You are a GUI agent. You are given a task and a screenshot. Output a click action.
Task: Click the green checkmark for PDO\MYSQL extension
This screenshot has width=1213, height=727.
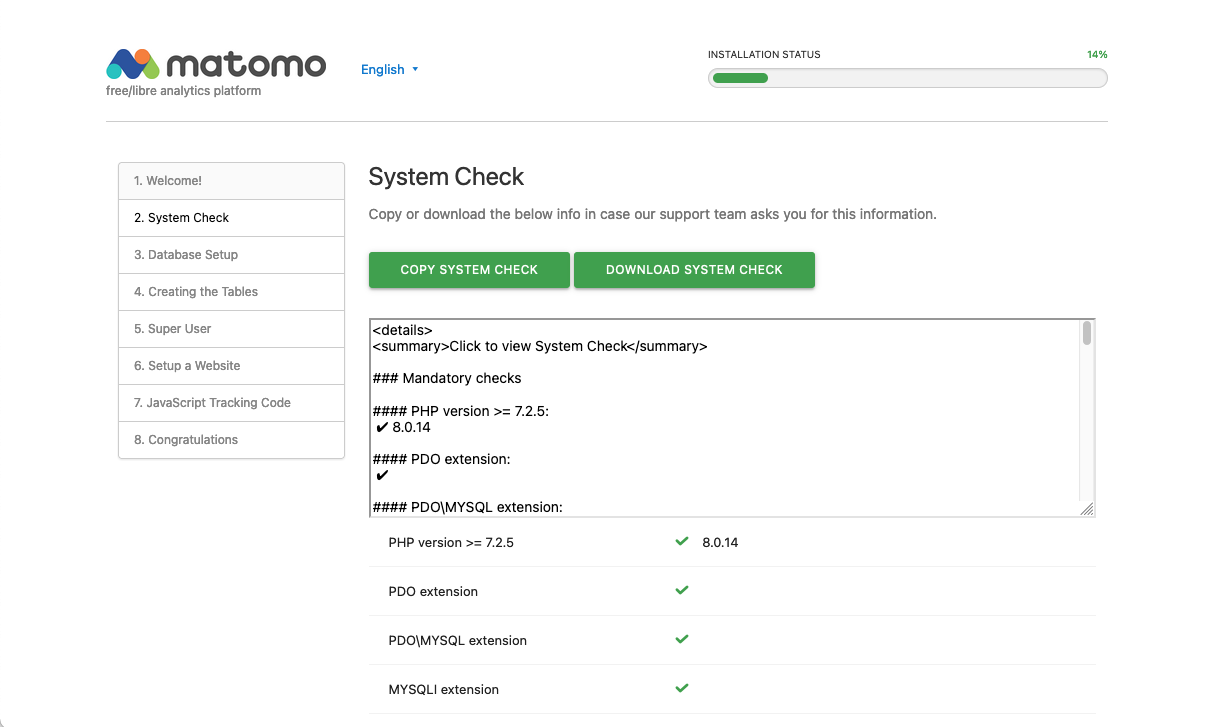click(x=682, y=639)
